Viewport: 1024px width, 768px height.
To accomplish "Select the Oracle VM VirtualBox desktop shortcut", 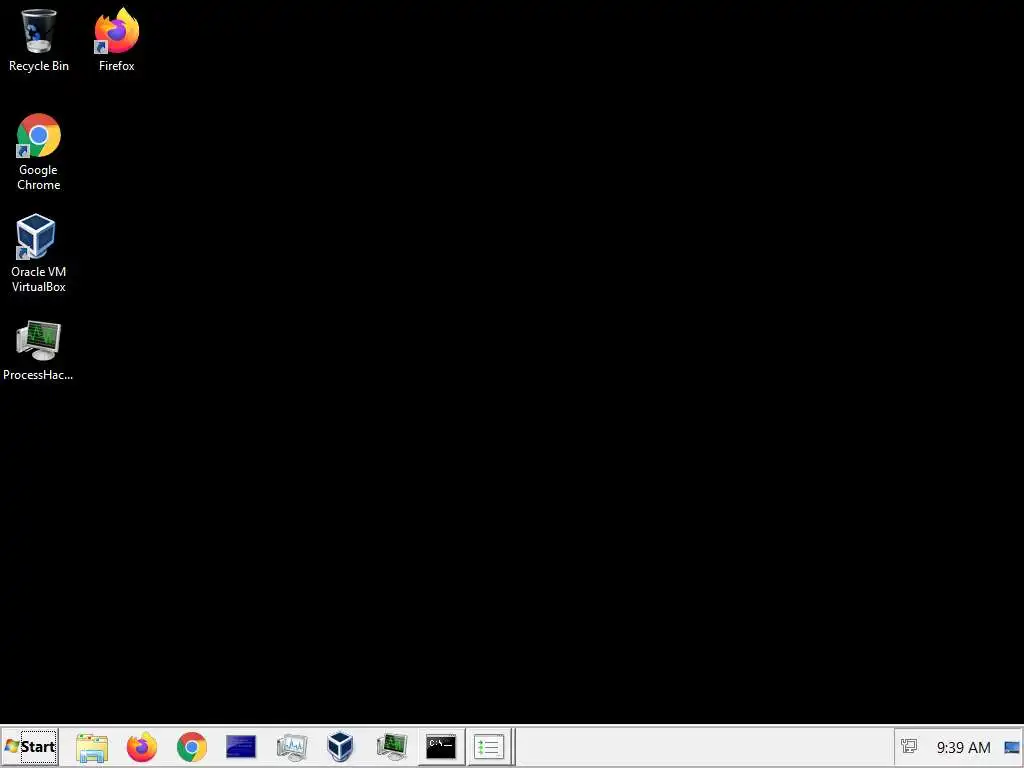I will click(x=39, y=253).
